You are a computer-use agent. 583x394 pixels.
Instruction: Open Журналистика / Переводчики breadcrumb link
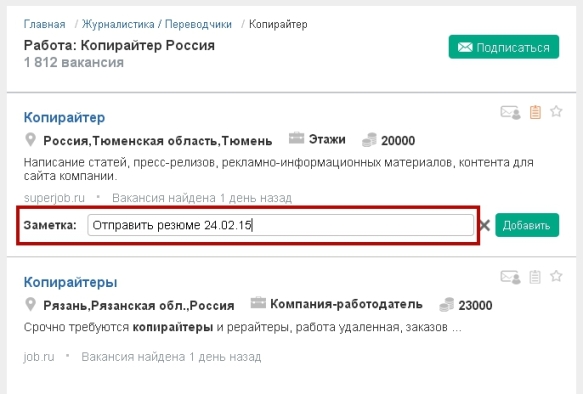click(157, 24)
